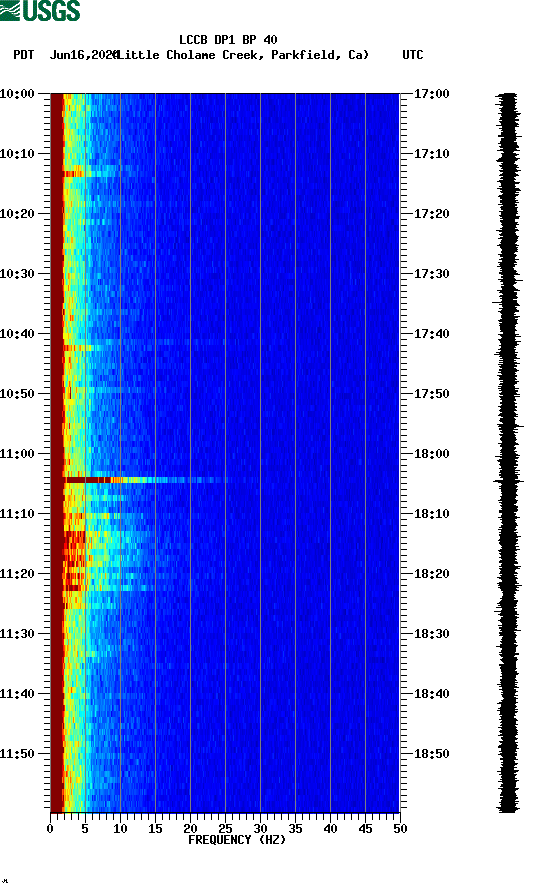This screenshot has height=892, width=552.
Task: Click the 17:20 UTC time label
Action: tap(431, 214)
